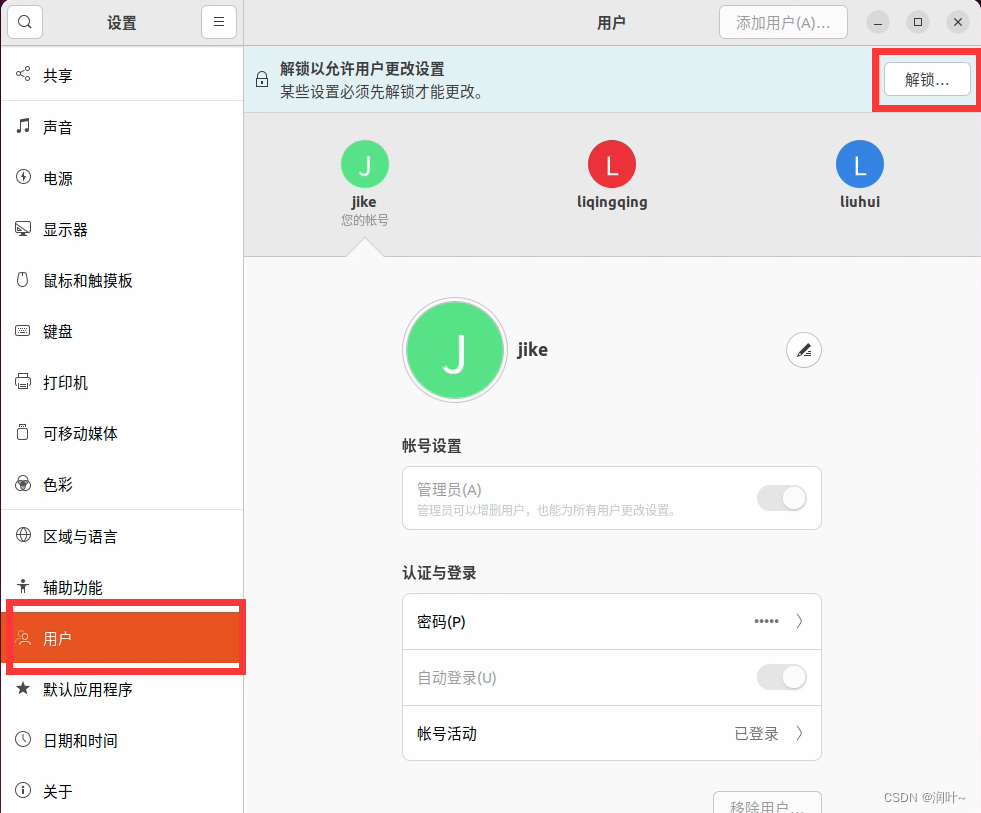Screen dimensions: 981x813
Task: Click the 解锁... unlock button
Action: 927,79
